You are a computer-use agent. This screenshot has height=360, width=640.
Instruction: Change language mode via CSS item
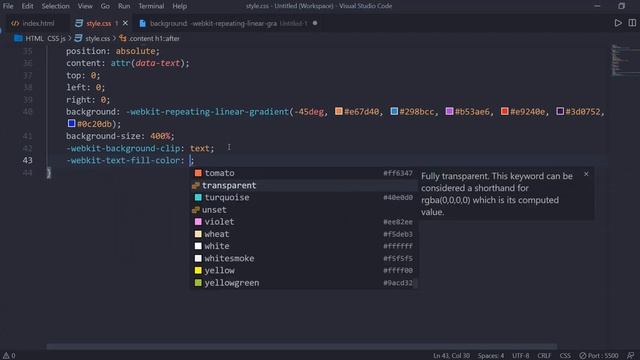[565, 356]
